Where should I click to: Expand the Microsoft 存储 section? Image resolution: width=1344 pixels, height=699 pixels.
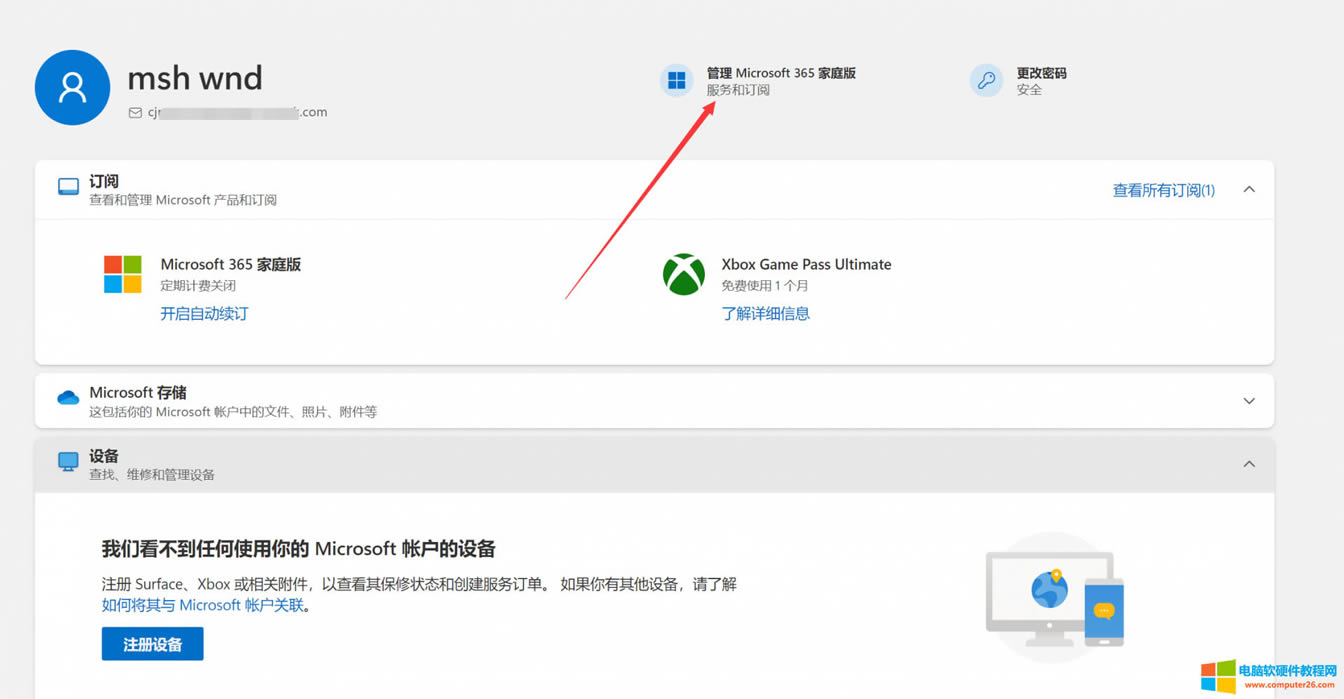[x=1249, y=400]
